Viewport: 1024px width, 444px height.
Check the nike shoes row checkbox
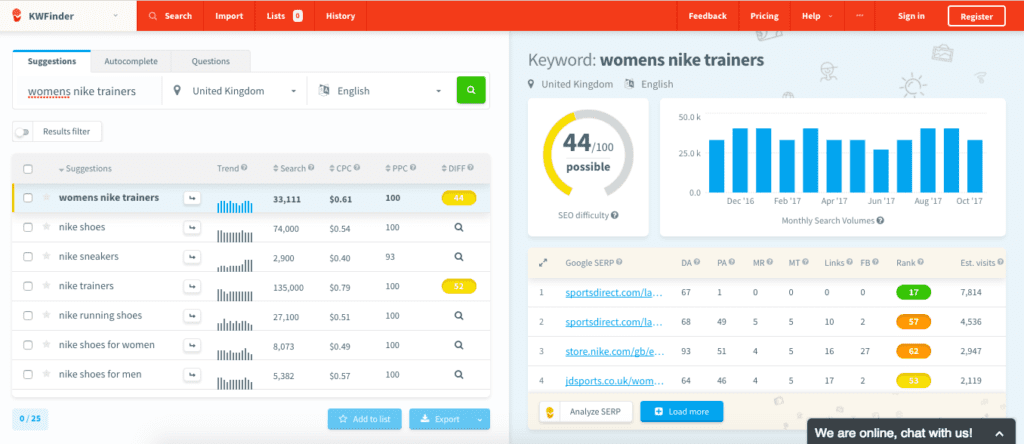[28, 227]
